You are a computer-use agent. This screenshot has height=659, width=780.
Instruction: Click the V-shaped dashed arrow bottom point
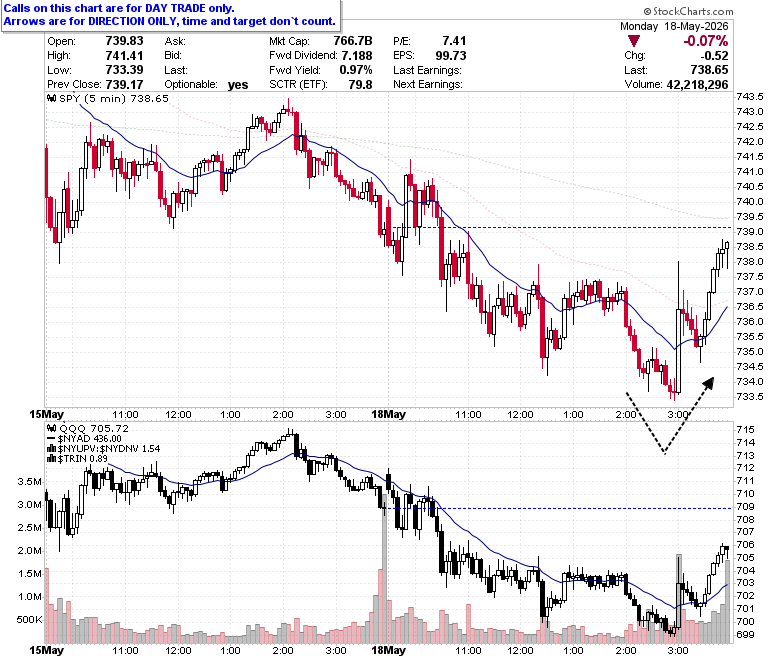665,453
